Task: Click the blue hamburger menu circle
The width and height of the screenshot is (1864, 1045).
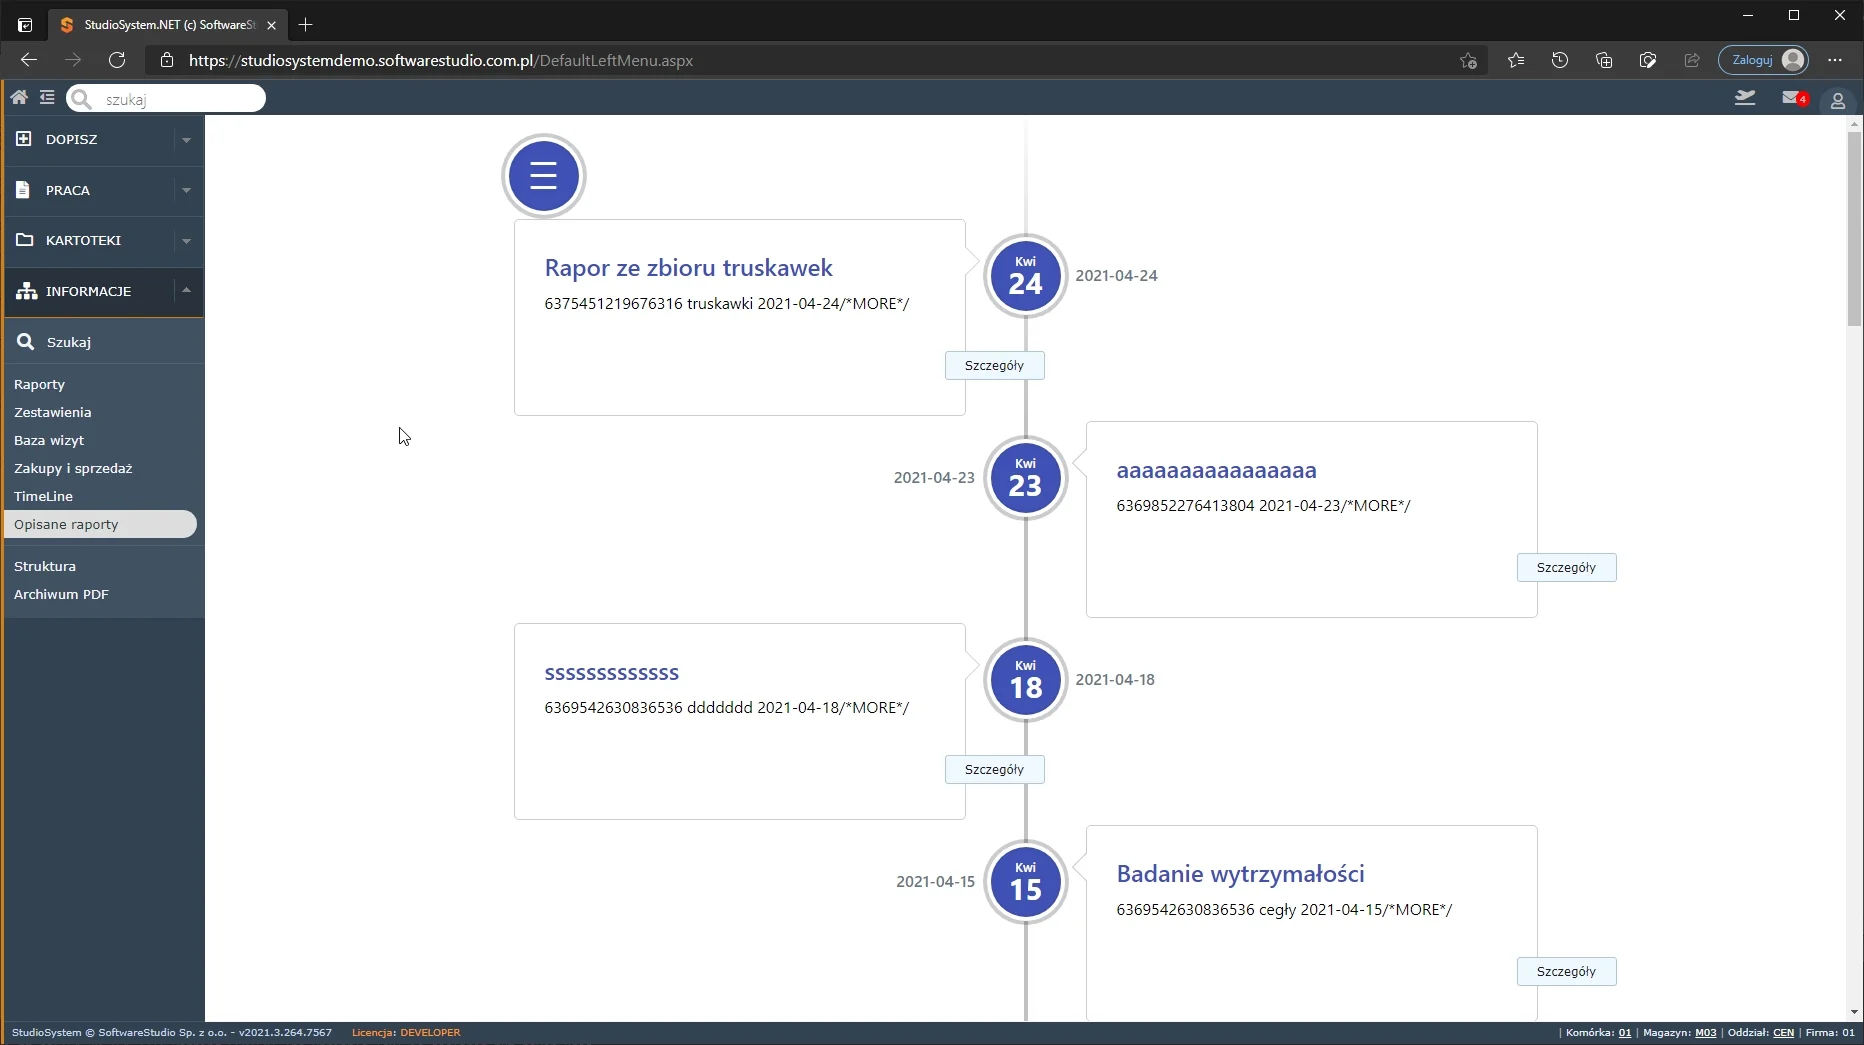Action: [543, 176]
